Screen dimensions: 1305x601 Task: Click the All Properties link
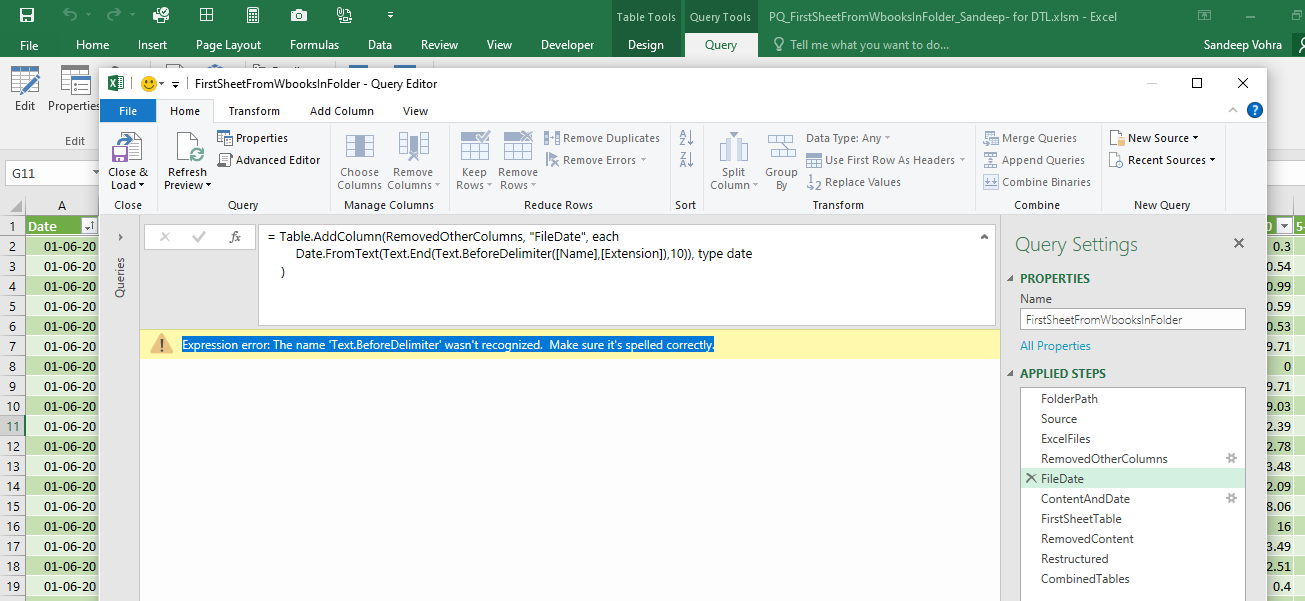(x=1055, y=346)
